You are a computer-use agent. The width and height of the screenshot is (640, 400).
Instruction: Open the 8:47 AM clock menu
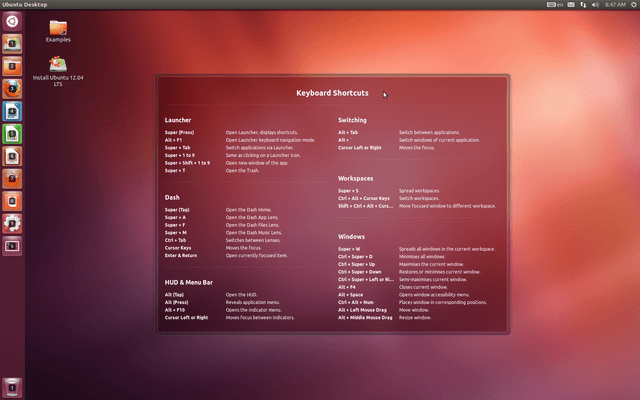coord(614,5)
